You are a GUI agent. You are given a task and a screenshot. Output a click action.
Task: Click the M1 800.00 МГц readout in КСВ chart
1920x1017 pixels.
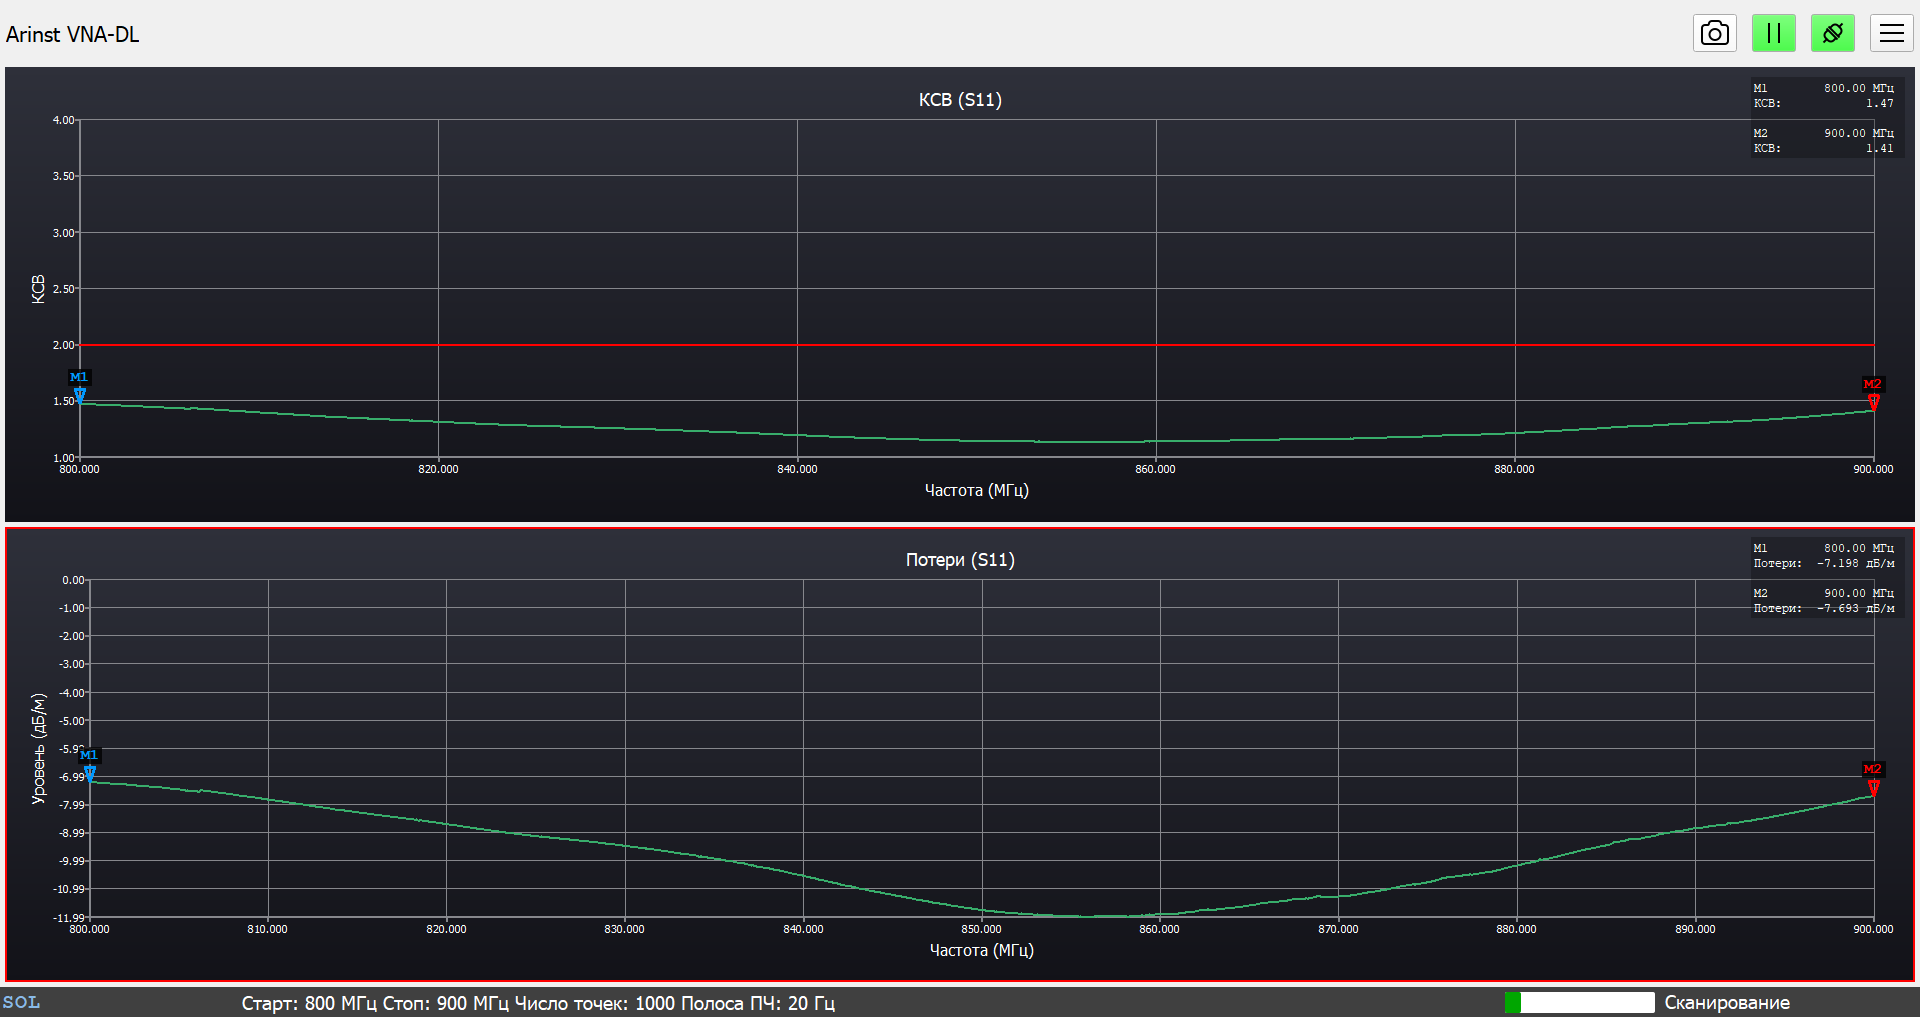(1824, 96)
